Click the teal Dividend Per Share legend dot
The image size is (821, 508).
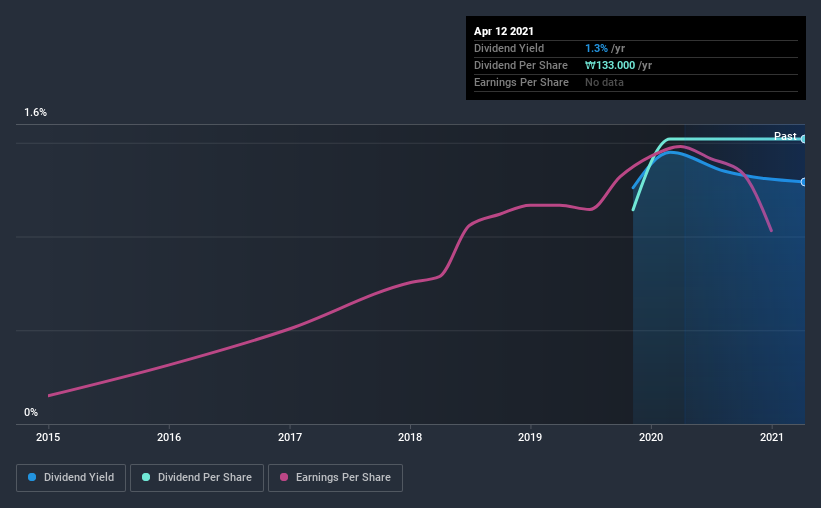(146, 477)
